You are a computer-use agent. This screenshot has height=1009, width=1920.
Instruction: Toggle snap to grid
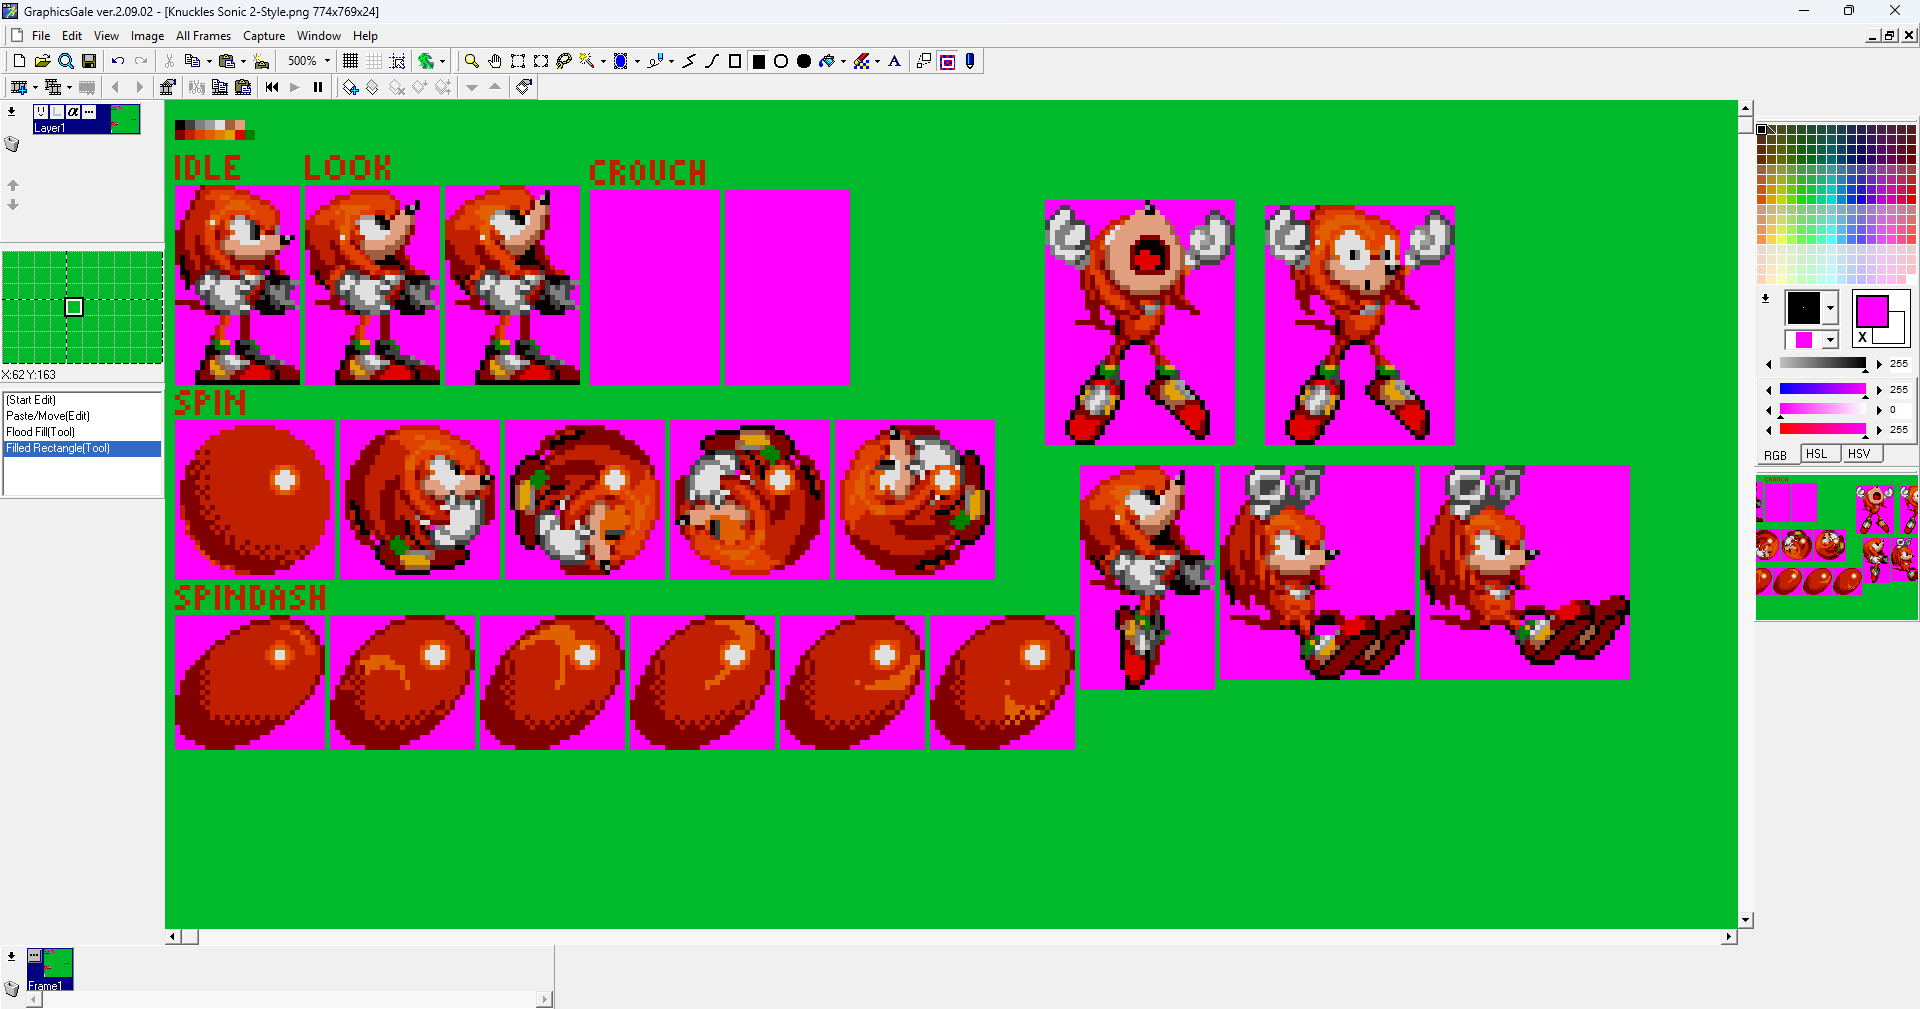(x=397, y=61)
